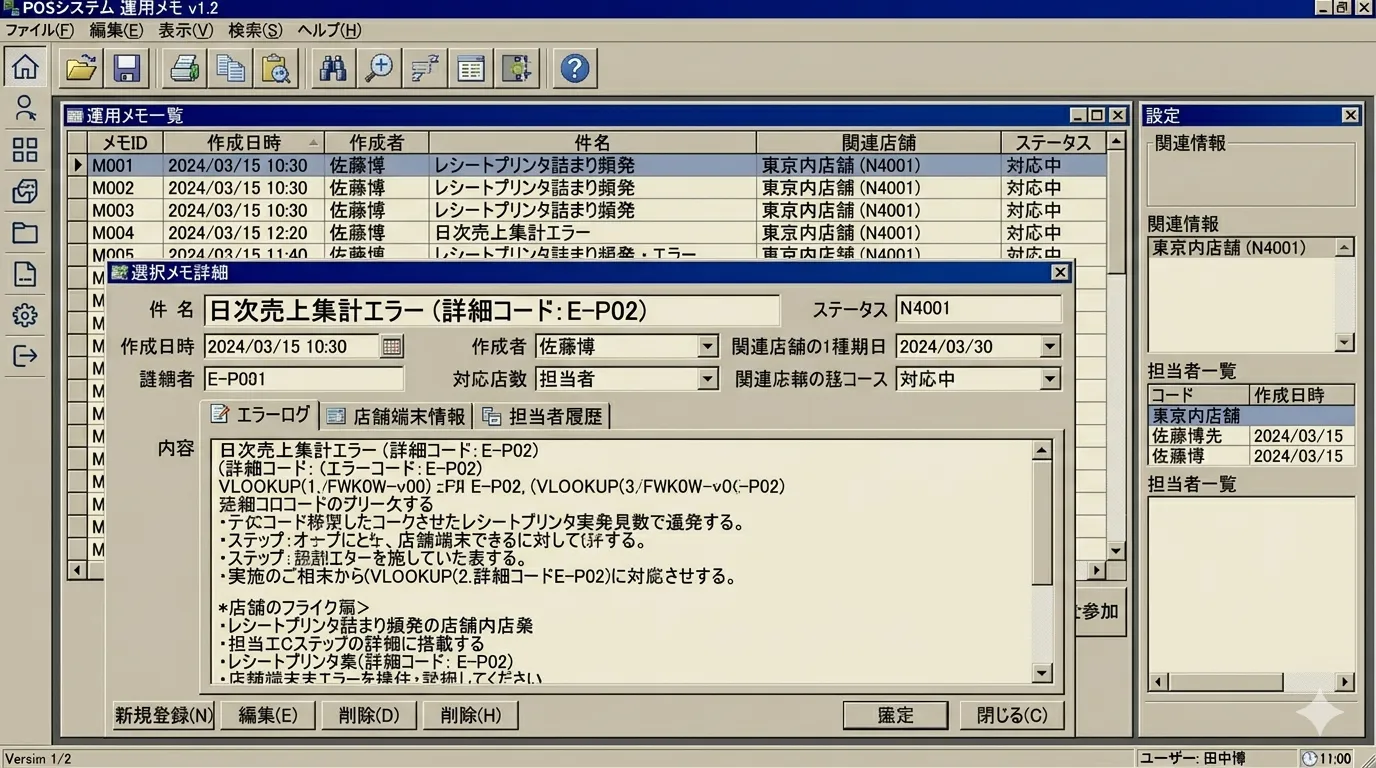The width and height of the screenshot is (1376, 768).
Task: Click the copy documents toolbar icon
Action: click(x=231, y=68)
